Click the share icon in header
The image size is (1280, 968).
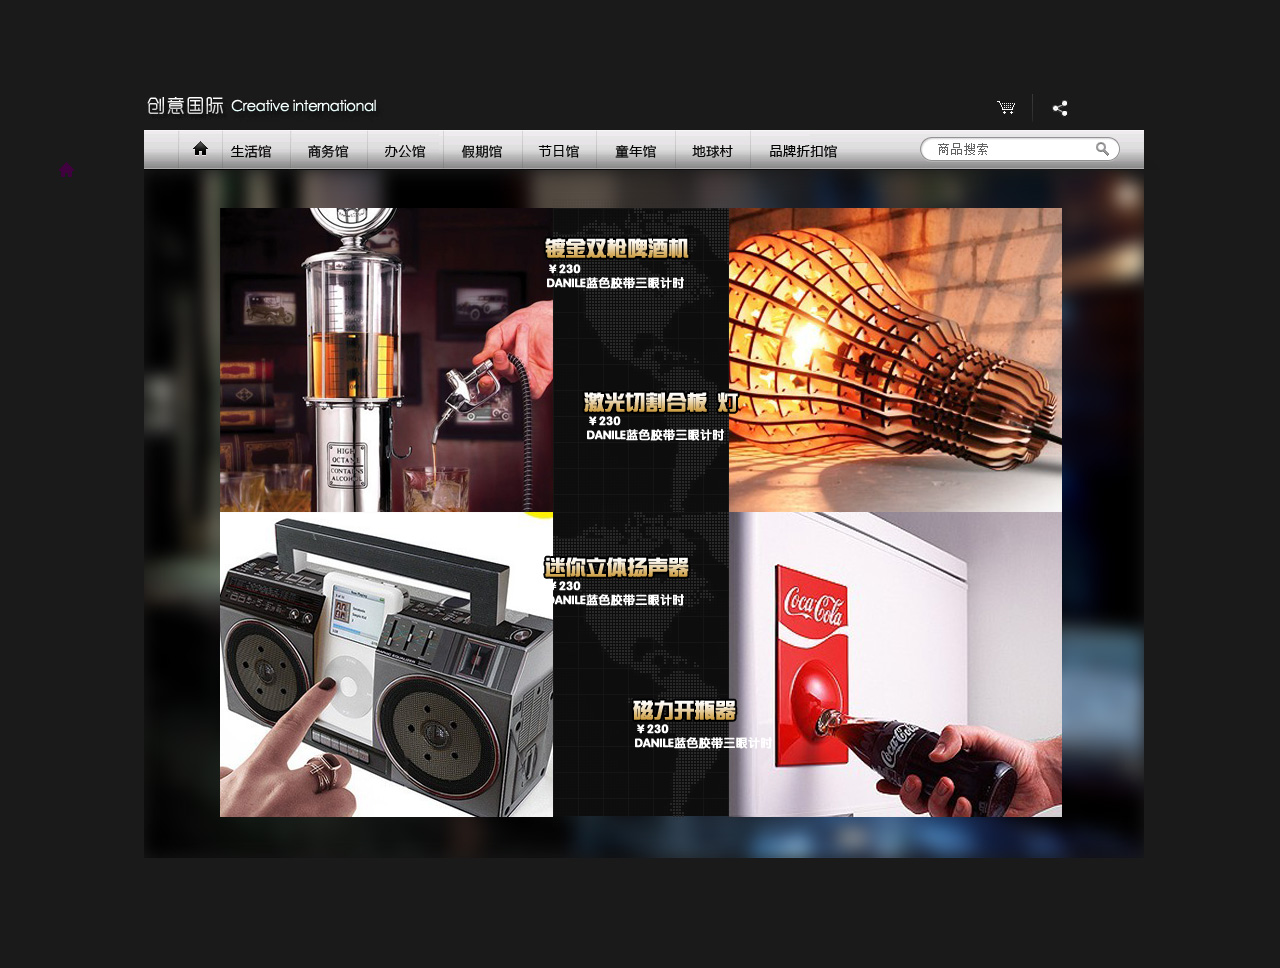tap(1060, 108)
